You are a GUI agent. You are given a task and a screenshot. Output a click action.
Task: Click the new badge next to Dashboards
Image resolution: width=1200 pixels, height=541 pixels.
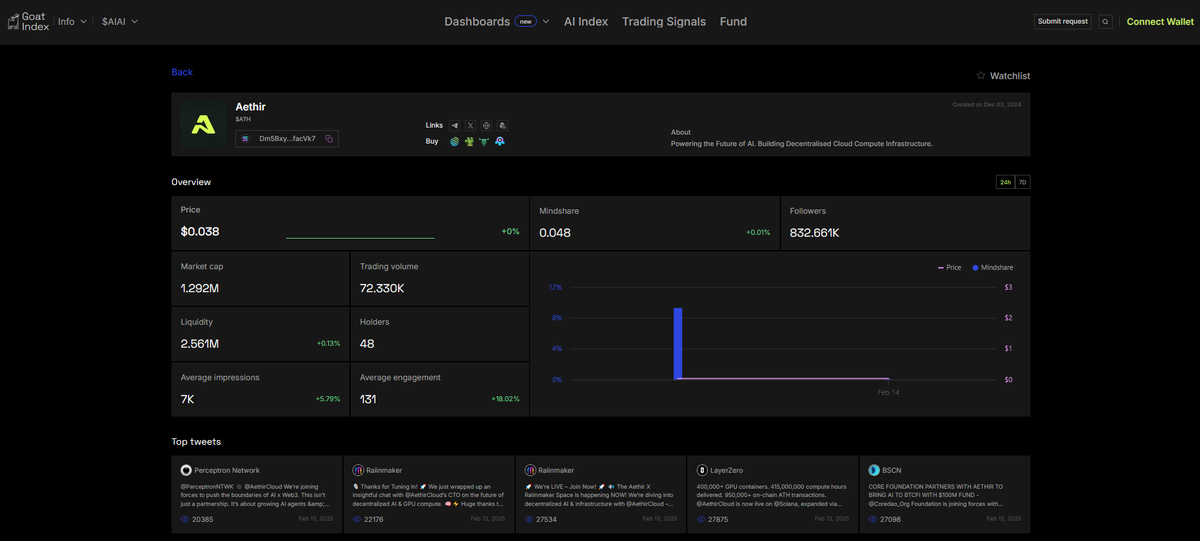(x=526, y=21)
